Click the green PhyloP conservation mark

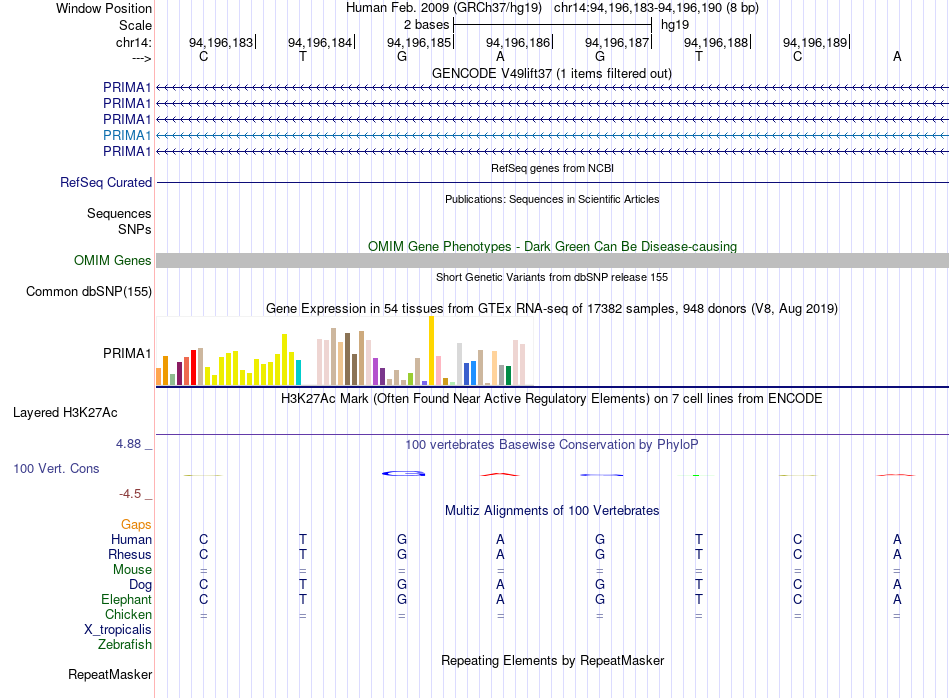point(696,475)
